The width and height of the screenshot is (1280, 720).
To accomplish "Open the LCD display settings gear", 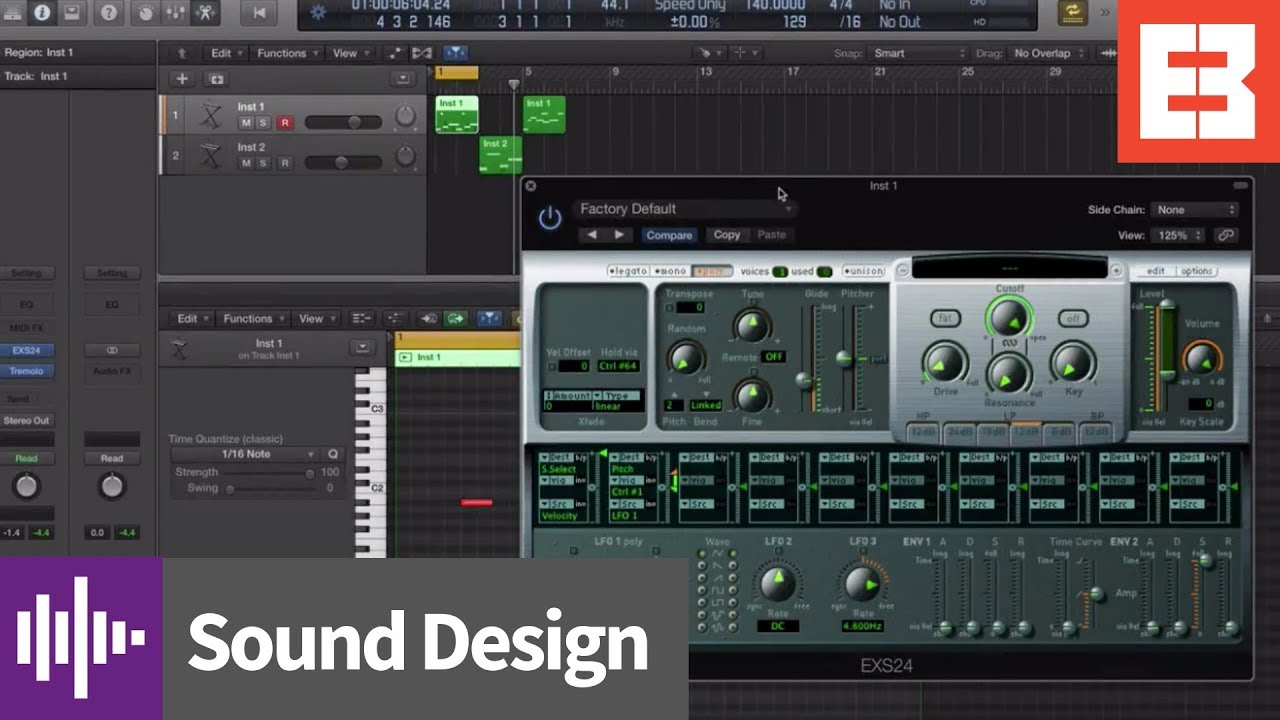I will tap(319, 13).
